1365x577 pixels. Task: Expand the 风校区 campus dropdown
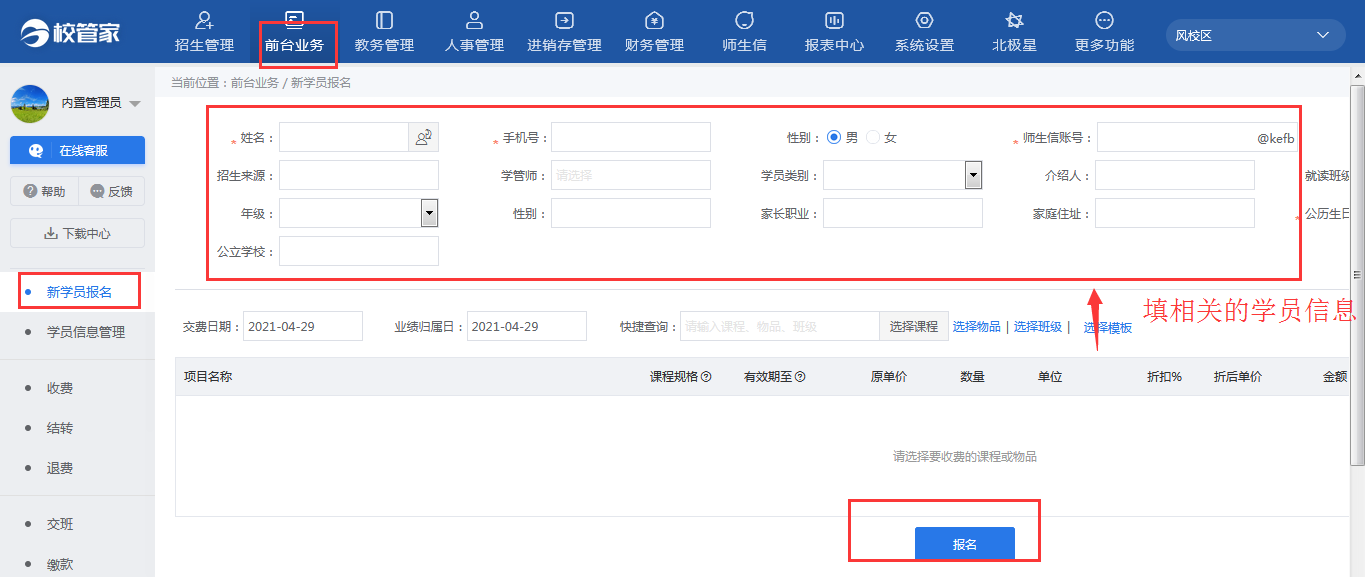pyautogui.click(x=1255, y=35)
